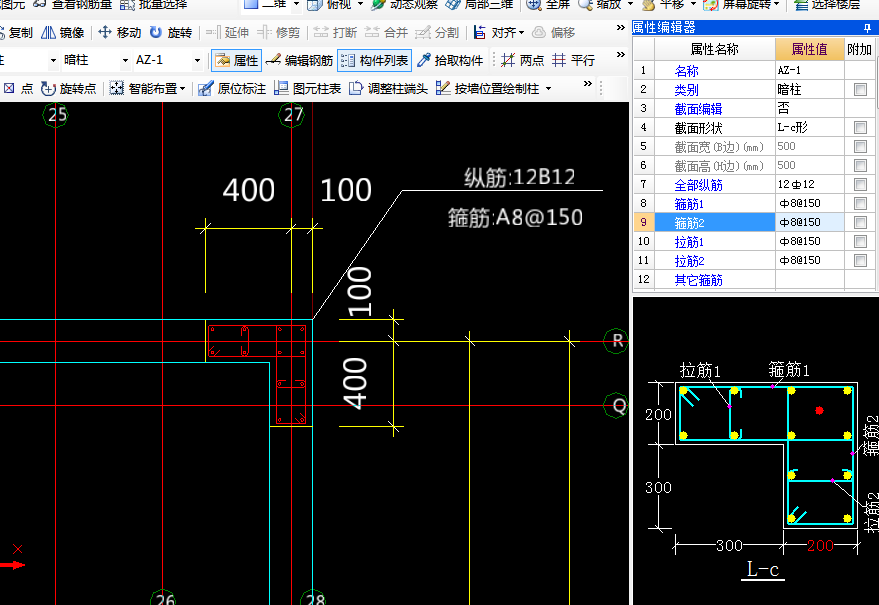Edit the 箍筋2 value field
Image resolution: width=879 pixels, height=605 pixels.
(x=810, y=223)
